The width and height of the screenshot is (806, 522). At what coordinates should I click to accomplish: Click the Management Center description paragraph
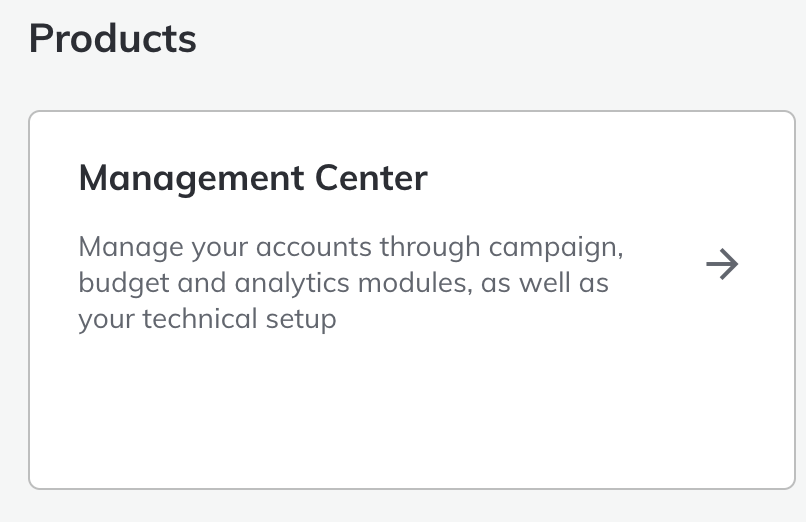[x=344, y=284]
